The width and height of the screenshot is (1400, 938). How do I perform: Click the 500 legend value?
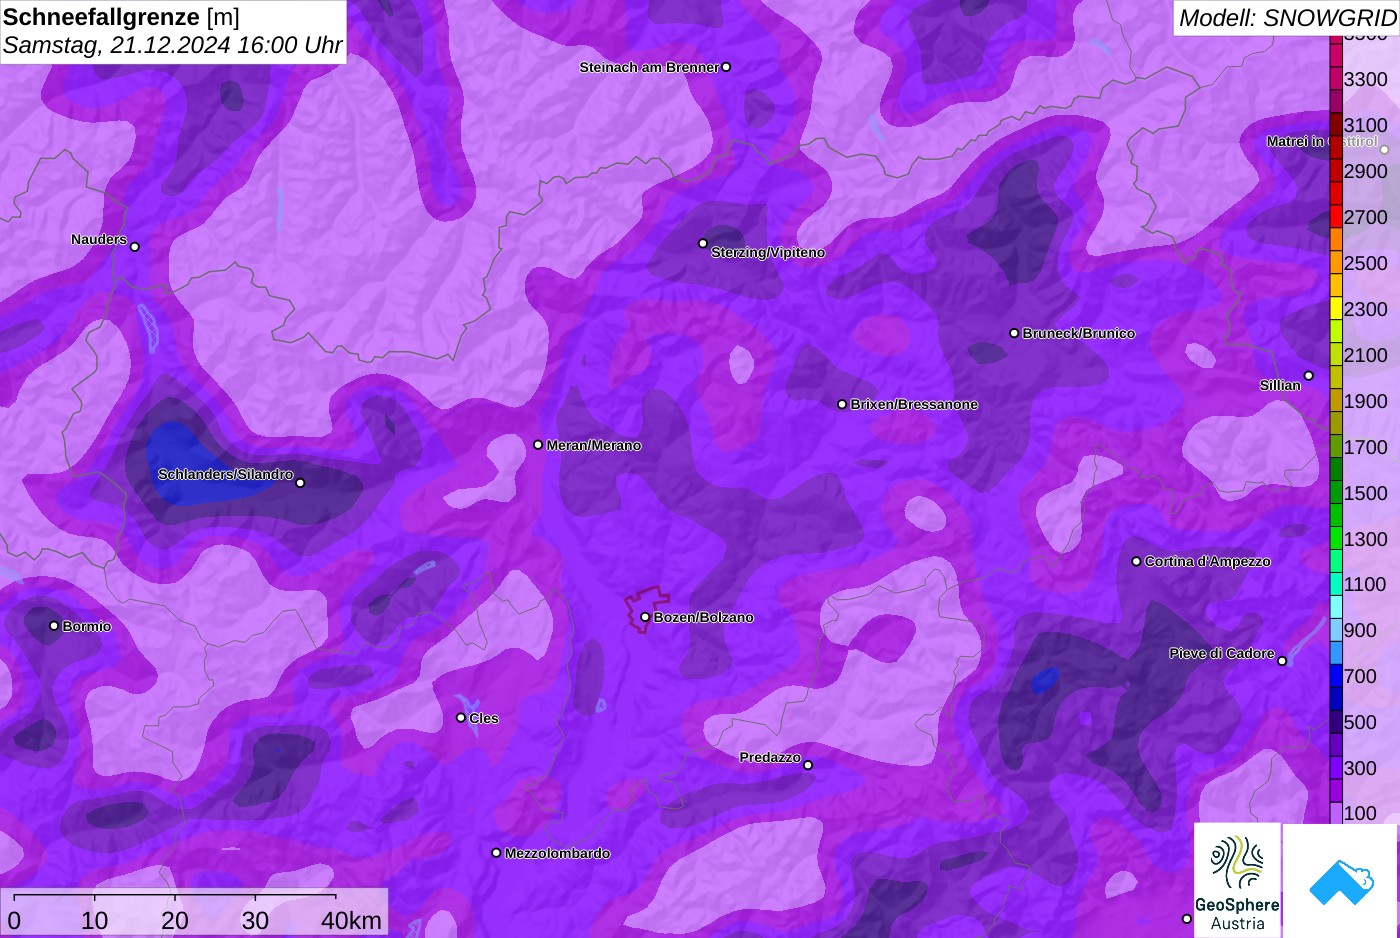pyautogui.click(x=1360, y=722)
